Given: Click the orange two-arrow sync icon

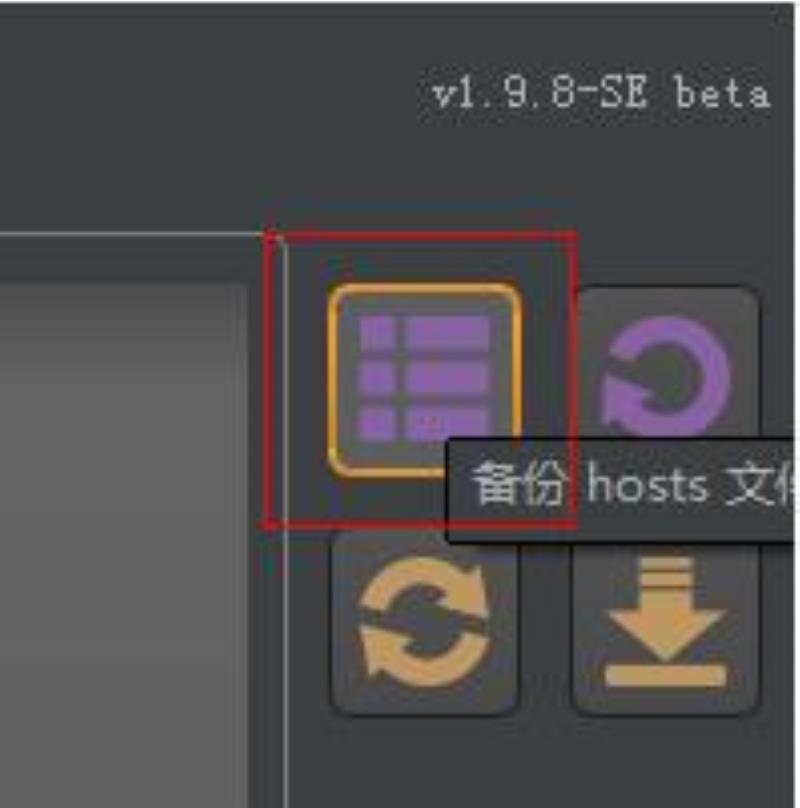Looking at the screenshot, I should (x=424, y=621).
